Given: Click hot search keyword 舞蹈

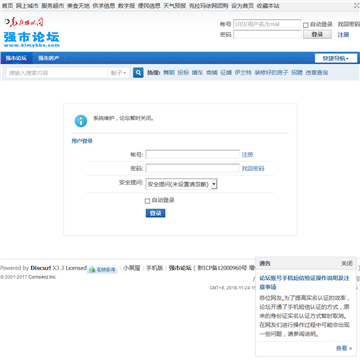Looking at the screenshot, I should pyautogui.click(x=169, y=73).
